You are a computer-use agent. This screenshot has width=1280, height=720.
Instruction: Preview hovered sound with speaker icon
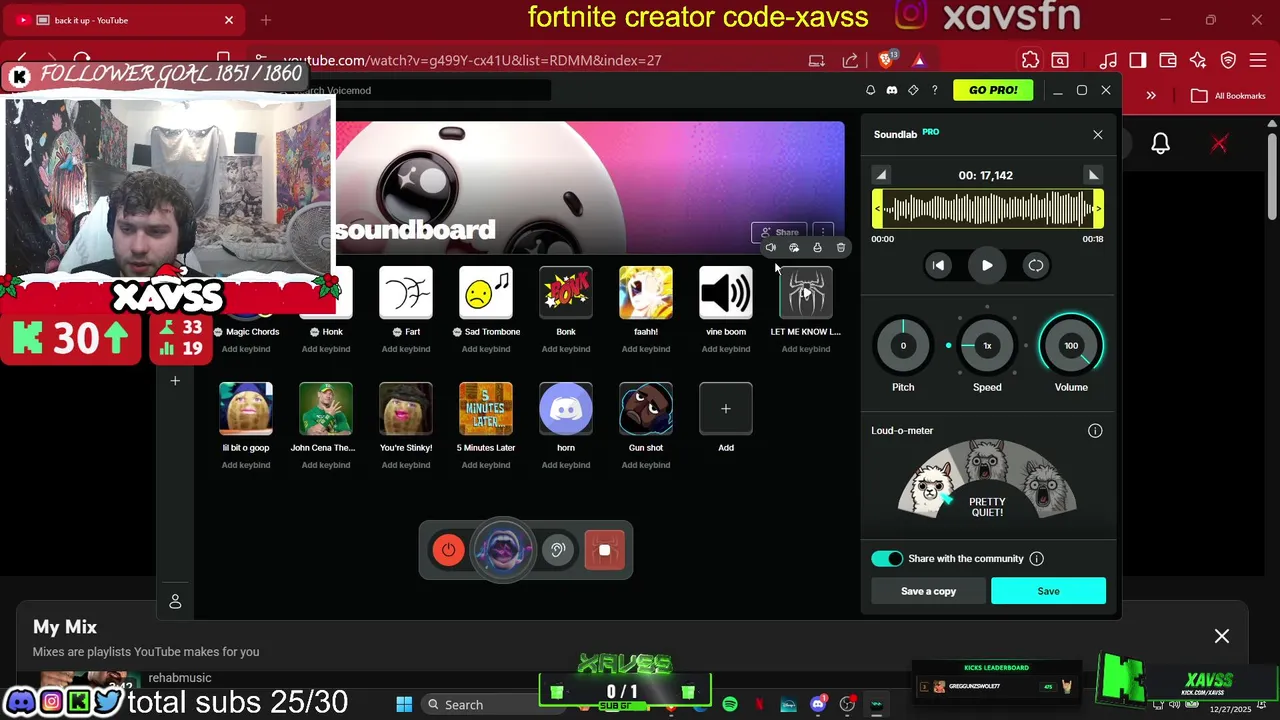click(x=770, y=248)
